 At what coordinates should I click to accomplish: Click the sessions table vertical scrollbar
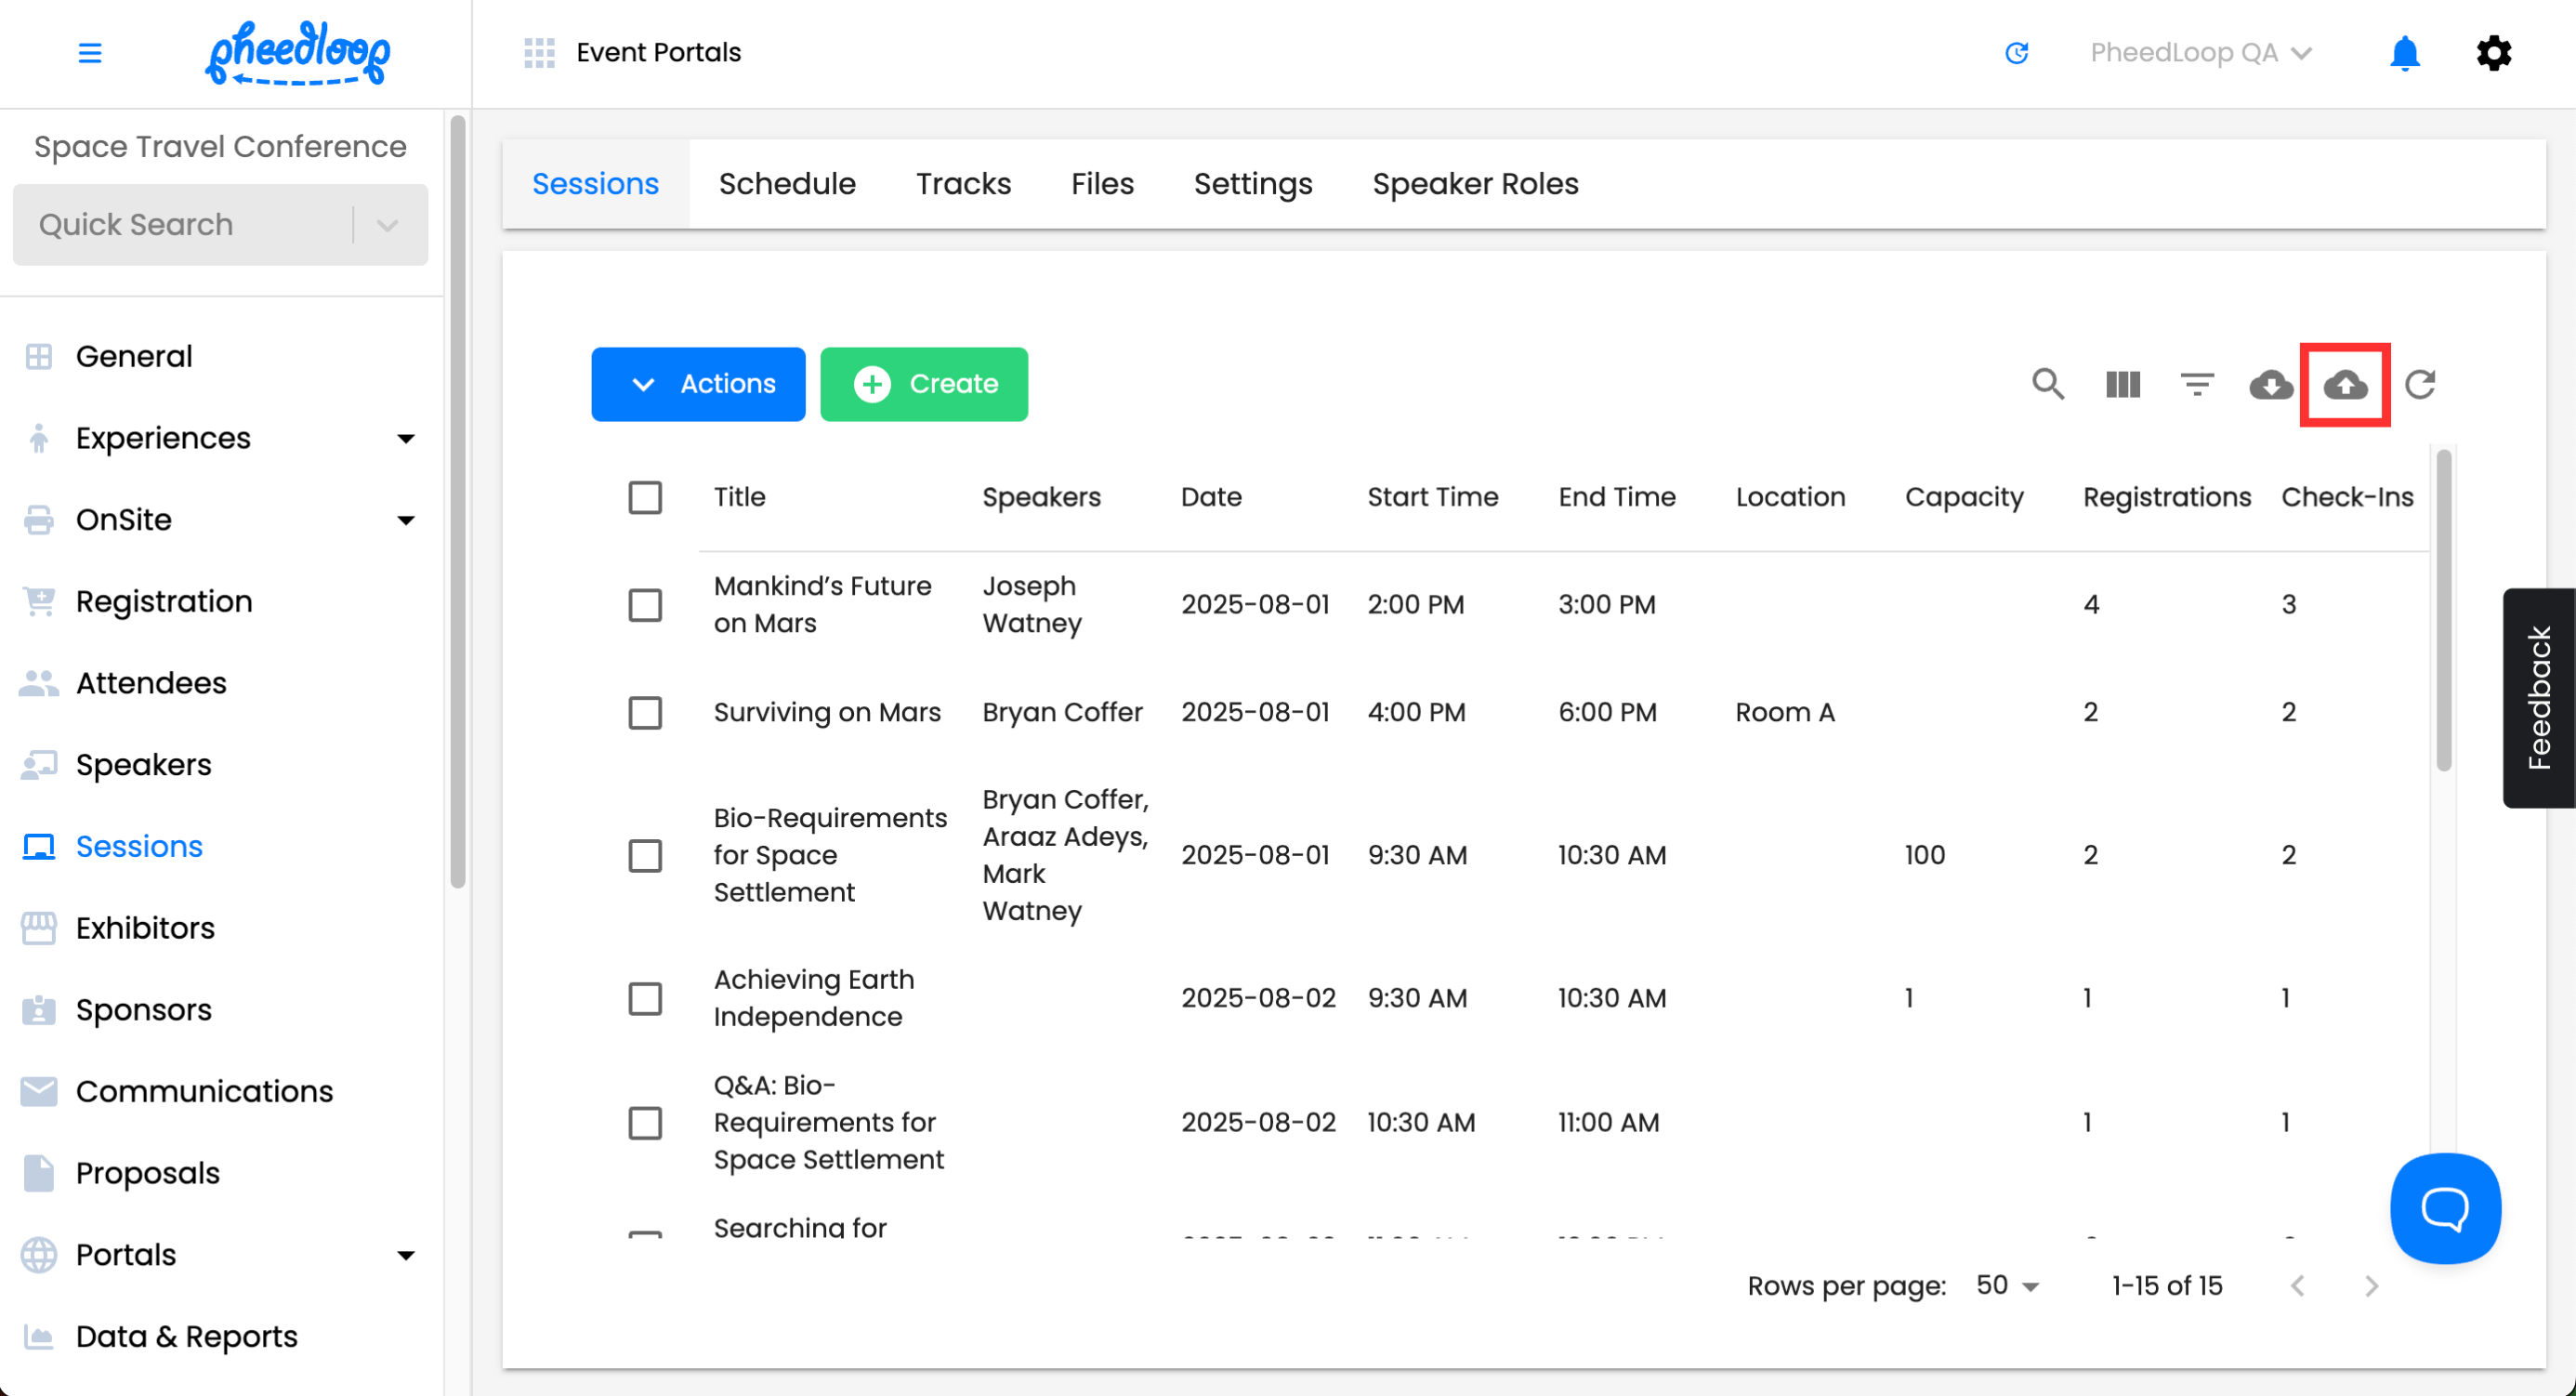[2443, 610]
